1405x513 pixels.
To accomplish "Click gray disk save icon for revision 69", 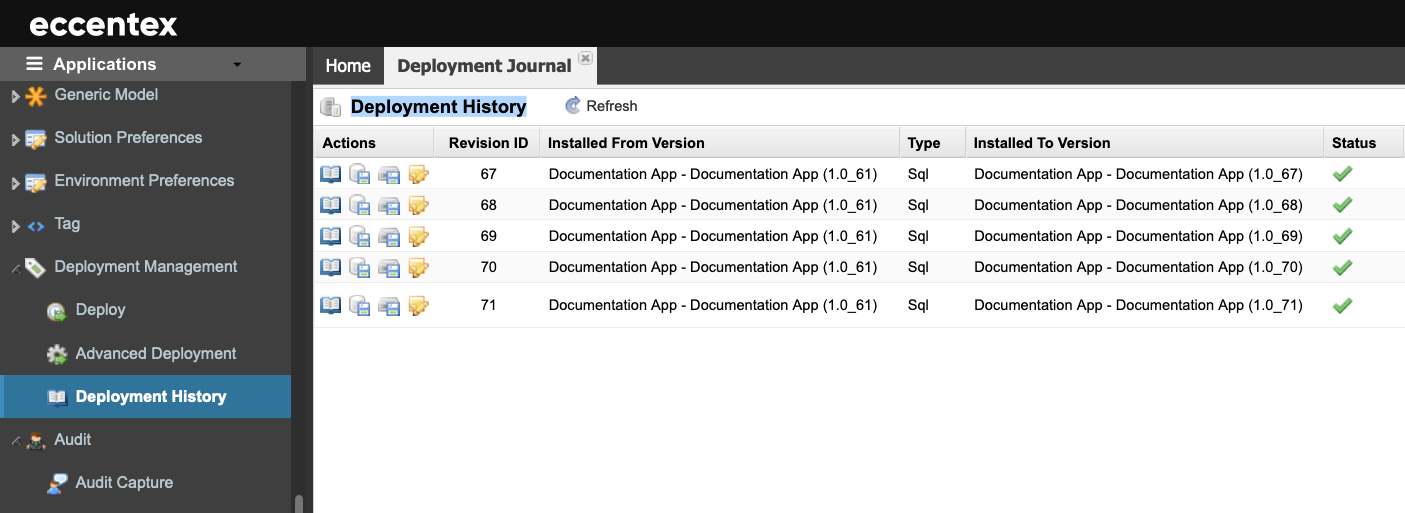I will click(x=389, y=237).
